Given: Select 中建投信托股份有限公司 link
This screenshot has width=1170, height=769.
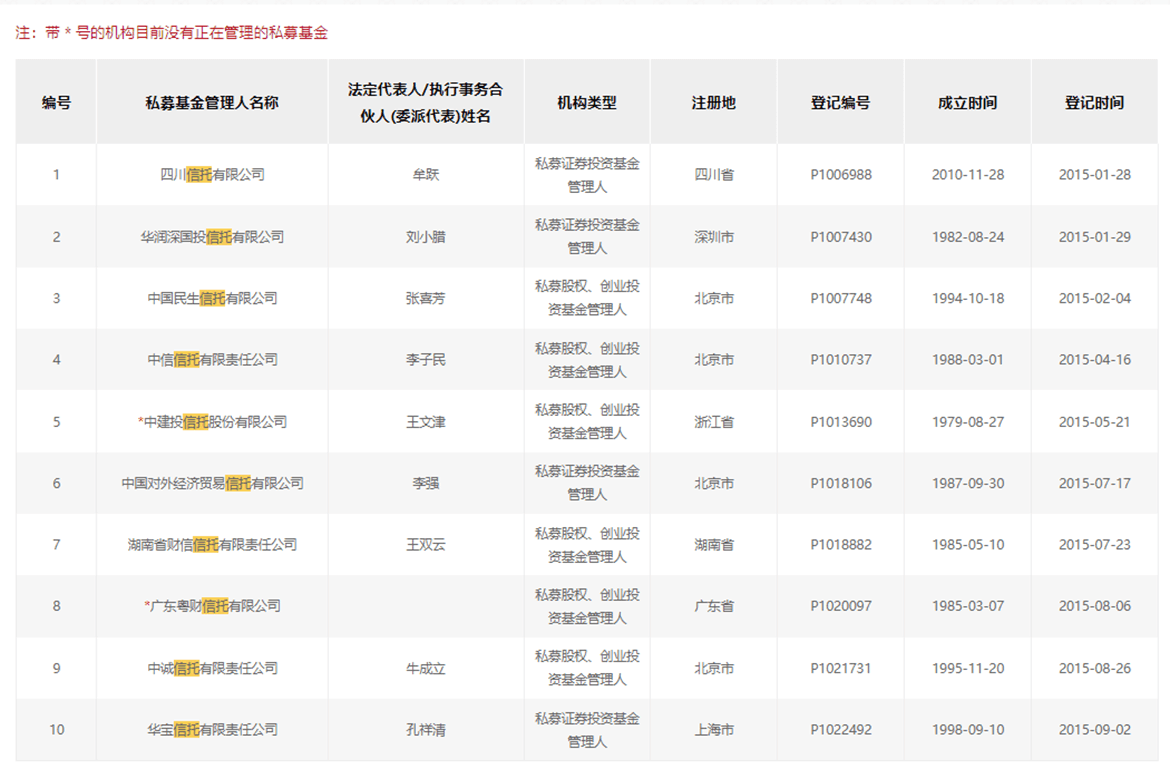Looking at the screenshot, I should pos(215,422).
